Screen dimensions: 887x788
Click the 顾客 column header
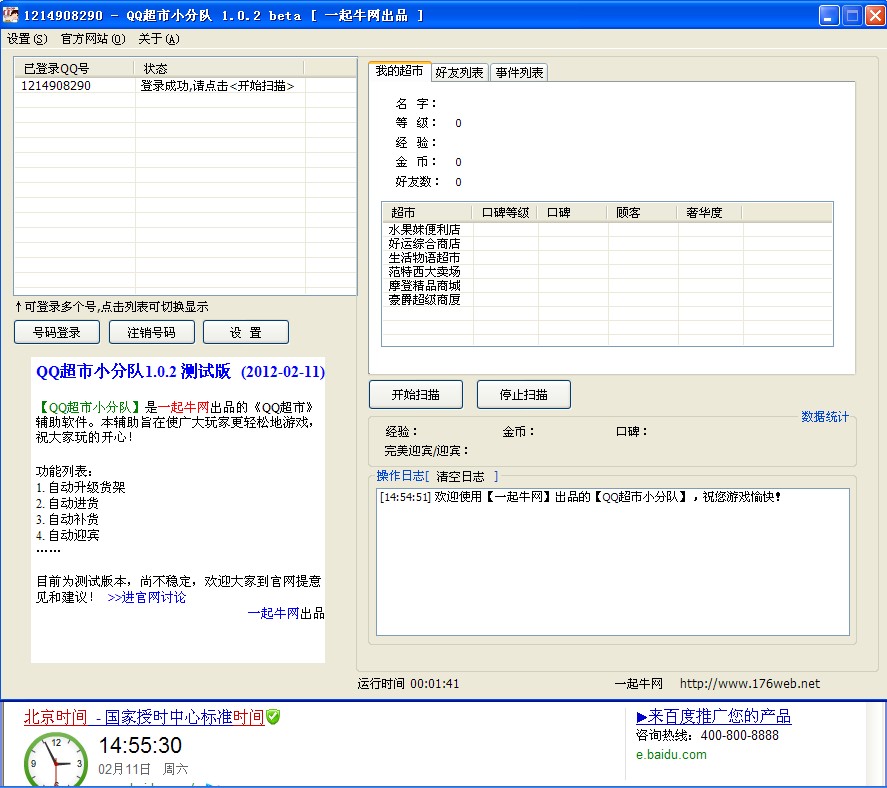642,213
